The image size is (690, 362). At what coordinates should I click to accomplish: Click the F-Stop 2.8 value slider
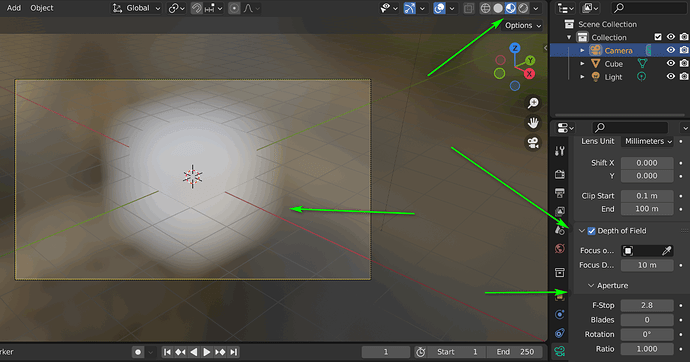647,305
